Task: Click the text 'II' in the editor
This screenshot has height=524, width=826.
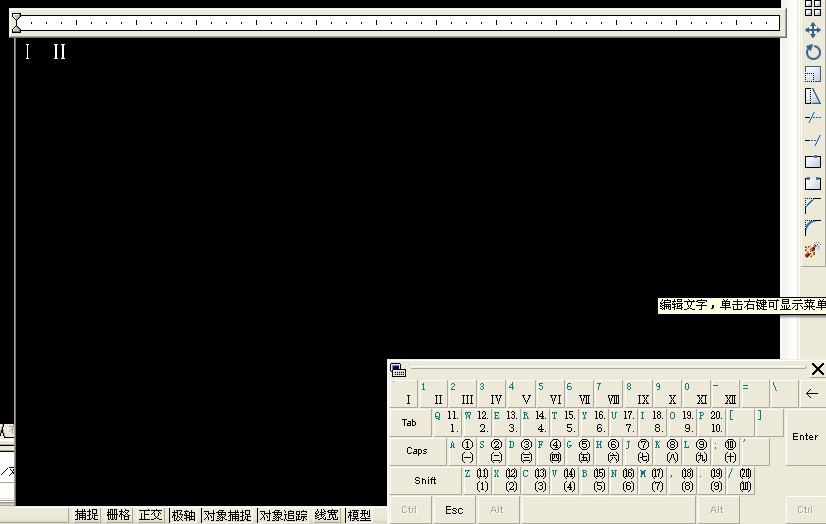Action: pos(60,52)
